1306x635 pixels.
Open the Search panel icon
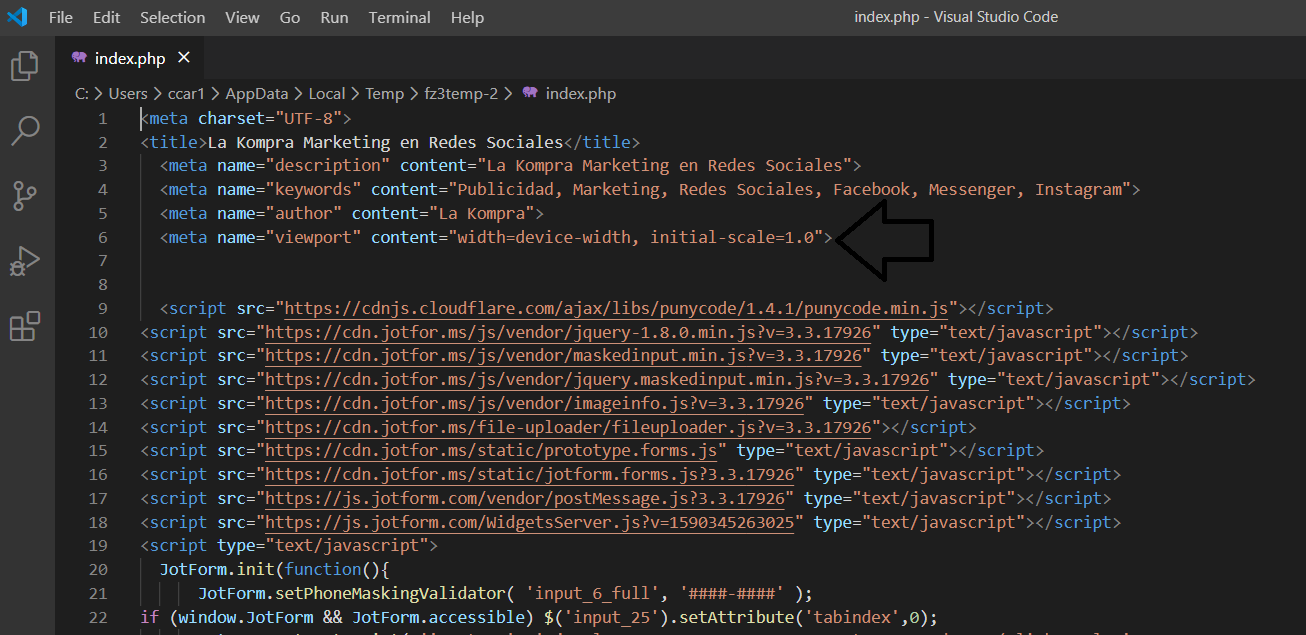click(24, 130)
